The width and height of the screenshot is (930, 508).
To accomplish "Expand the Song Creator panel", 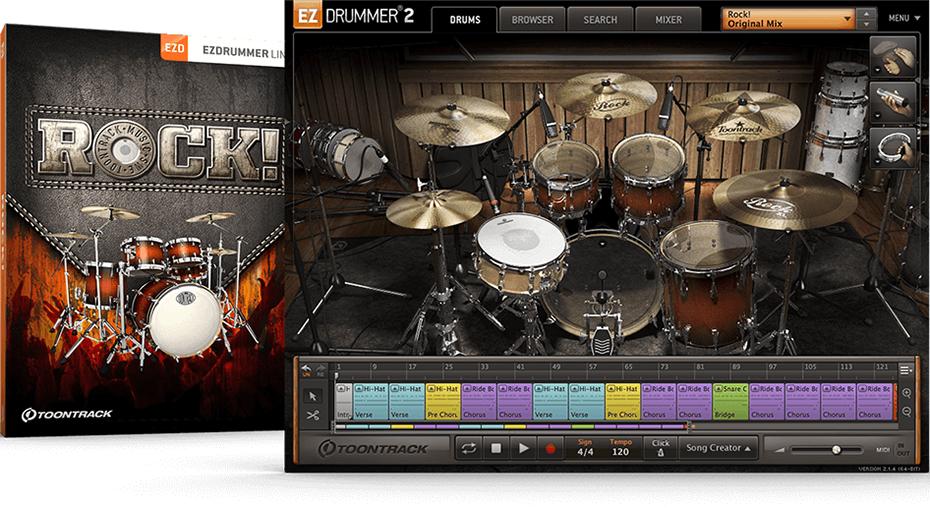I will (718, 448).
